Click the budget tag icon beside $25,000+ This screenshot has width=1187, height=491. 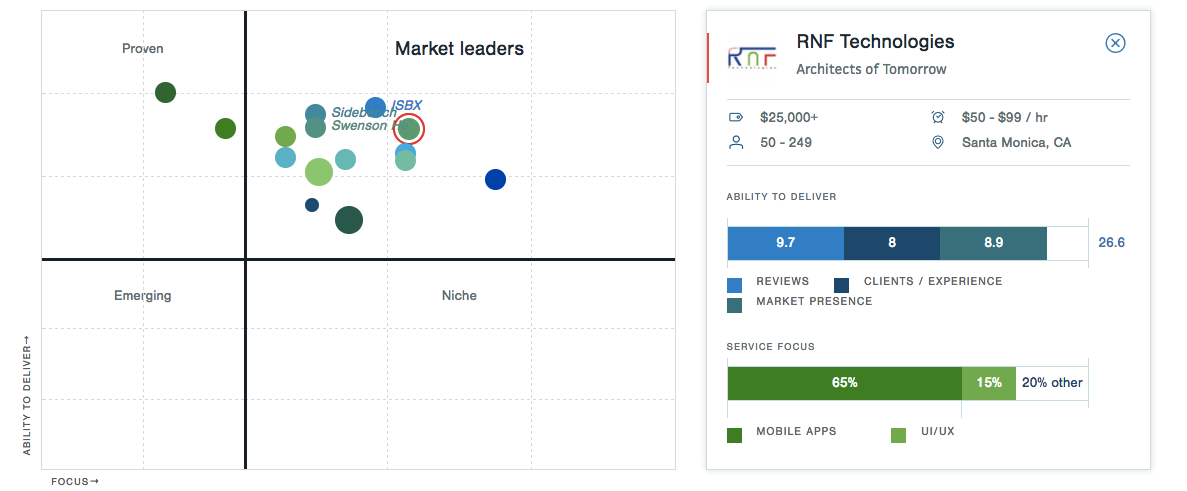tap(735, 118)
